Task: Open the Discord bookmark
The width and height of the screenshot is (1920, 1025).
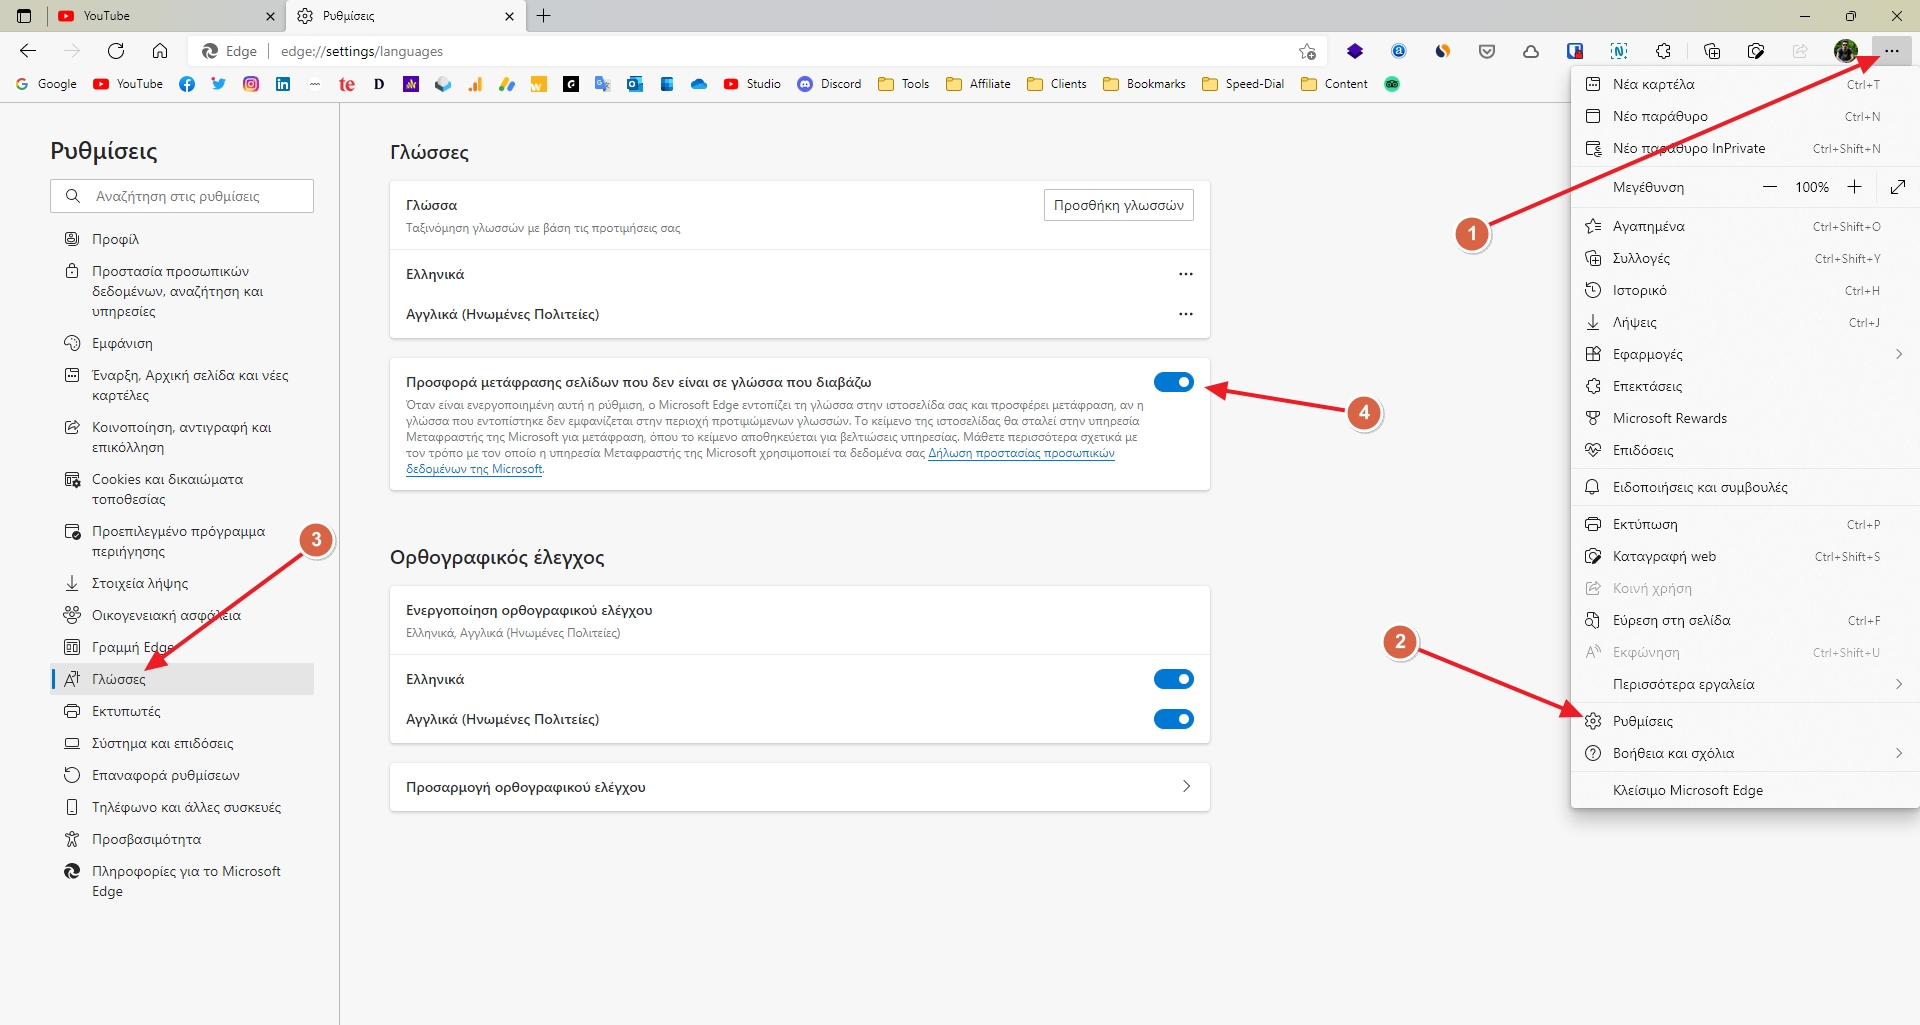Action: (x=829, y=84)
